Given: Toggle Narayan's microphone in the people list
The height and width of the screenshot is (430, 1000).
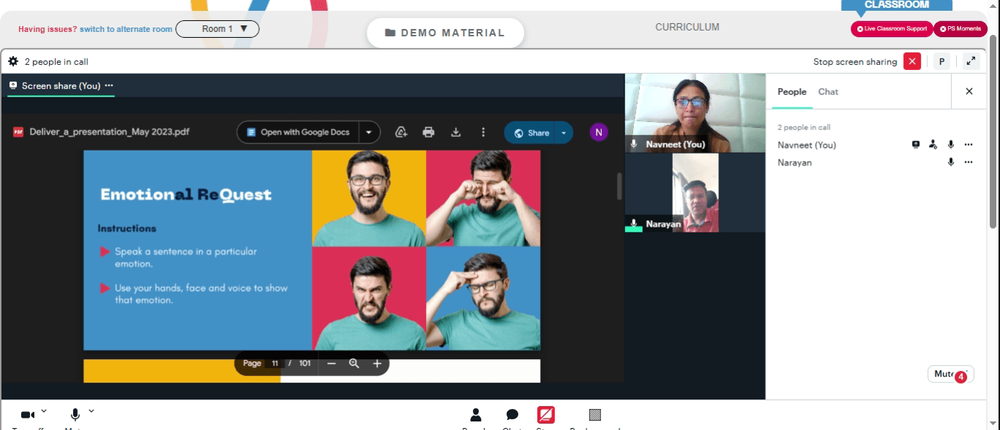Looking at the screenshot, I should [x=950, y=162].
